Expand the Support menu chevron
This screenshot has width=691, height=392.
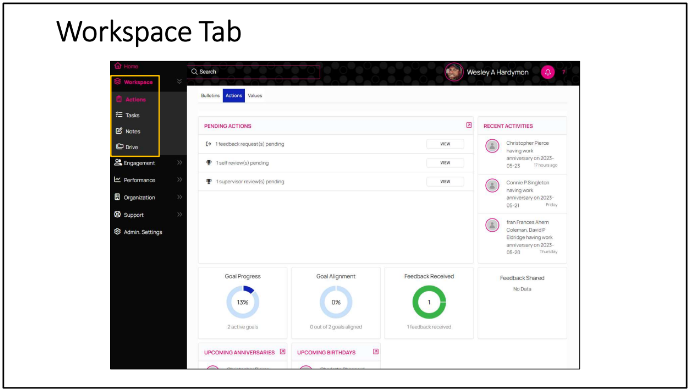179,214
